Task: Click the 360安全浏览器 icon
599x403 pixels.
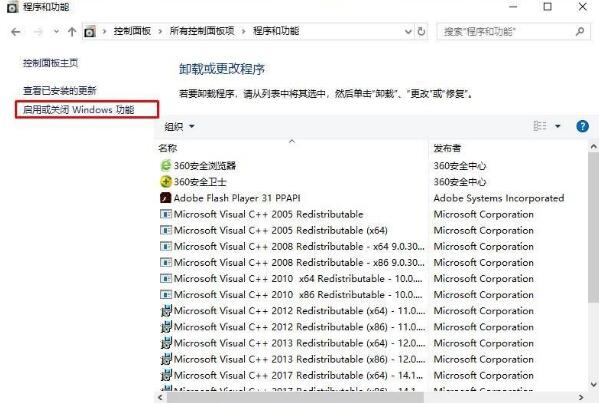Action: (x=165, y=166)
